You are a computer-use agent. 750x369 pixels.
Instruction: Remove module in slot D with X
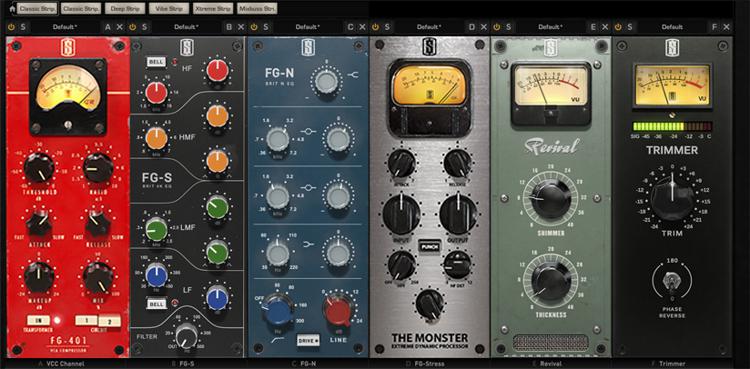(484, 27)
